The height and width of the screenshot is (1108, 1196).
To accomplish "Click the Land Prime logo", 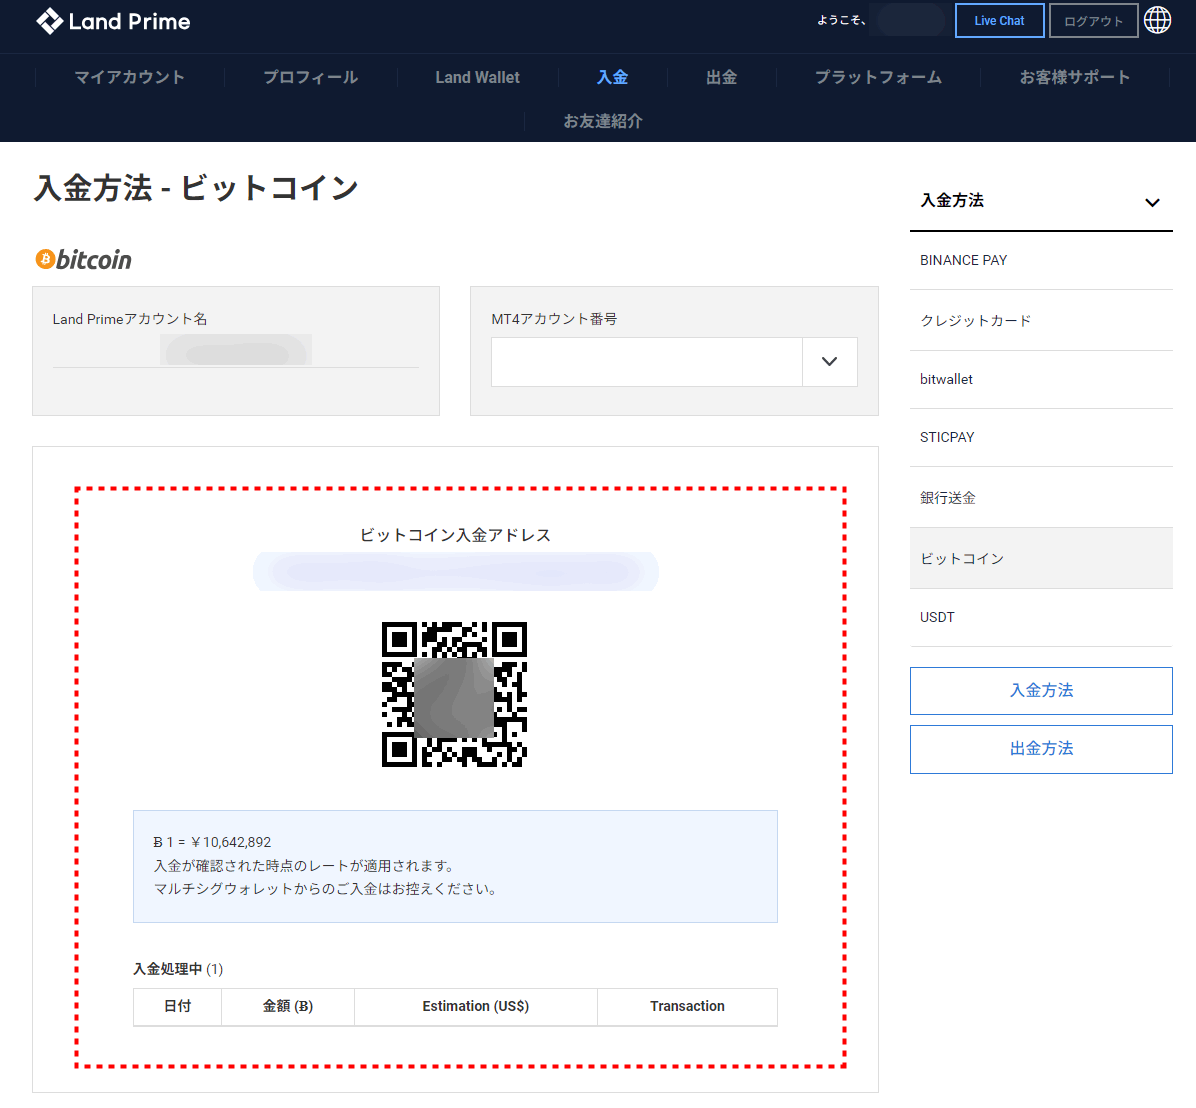I will pyautogui.click(x=113, y=21).
